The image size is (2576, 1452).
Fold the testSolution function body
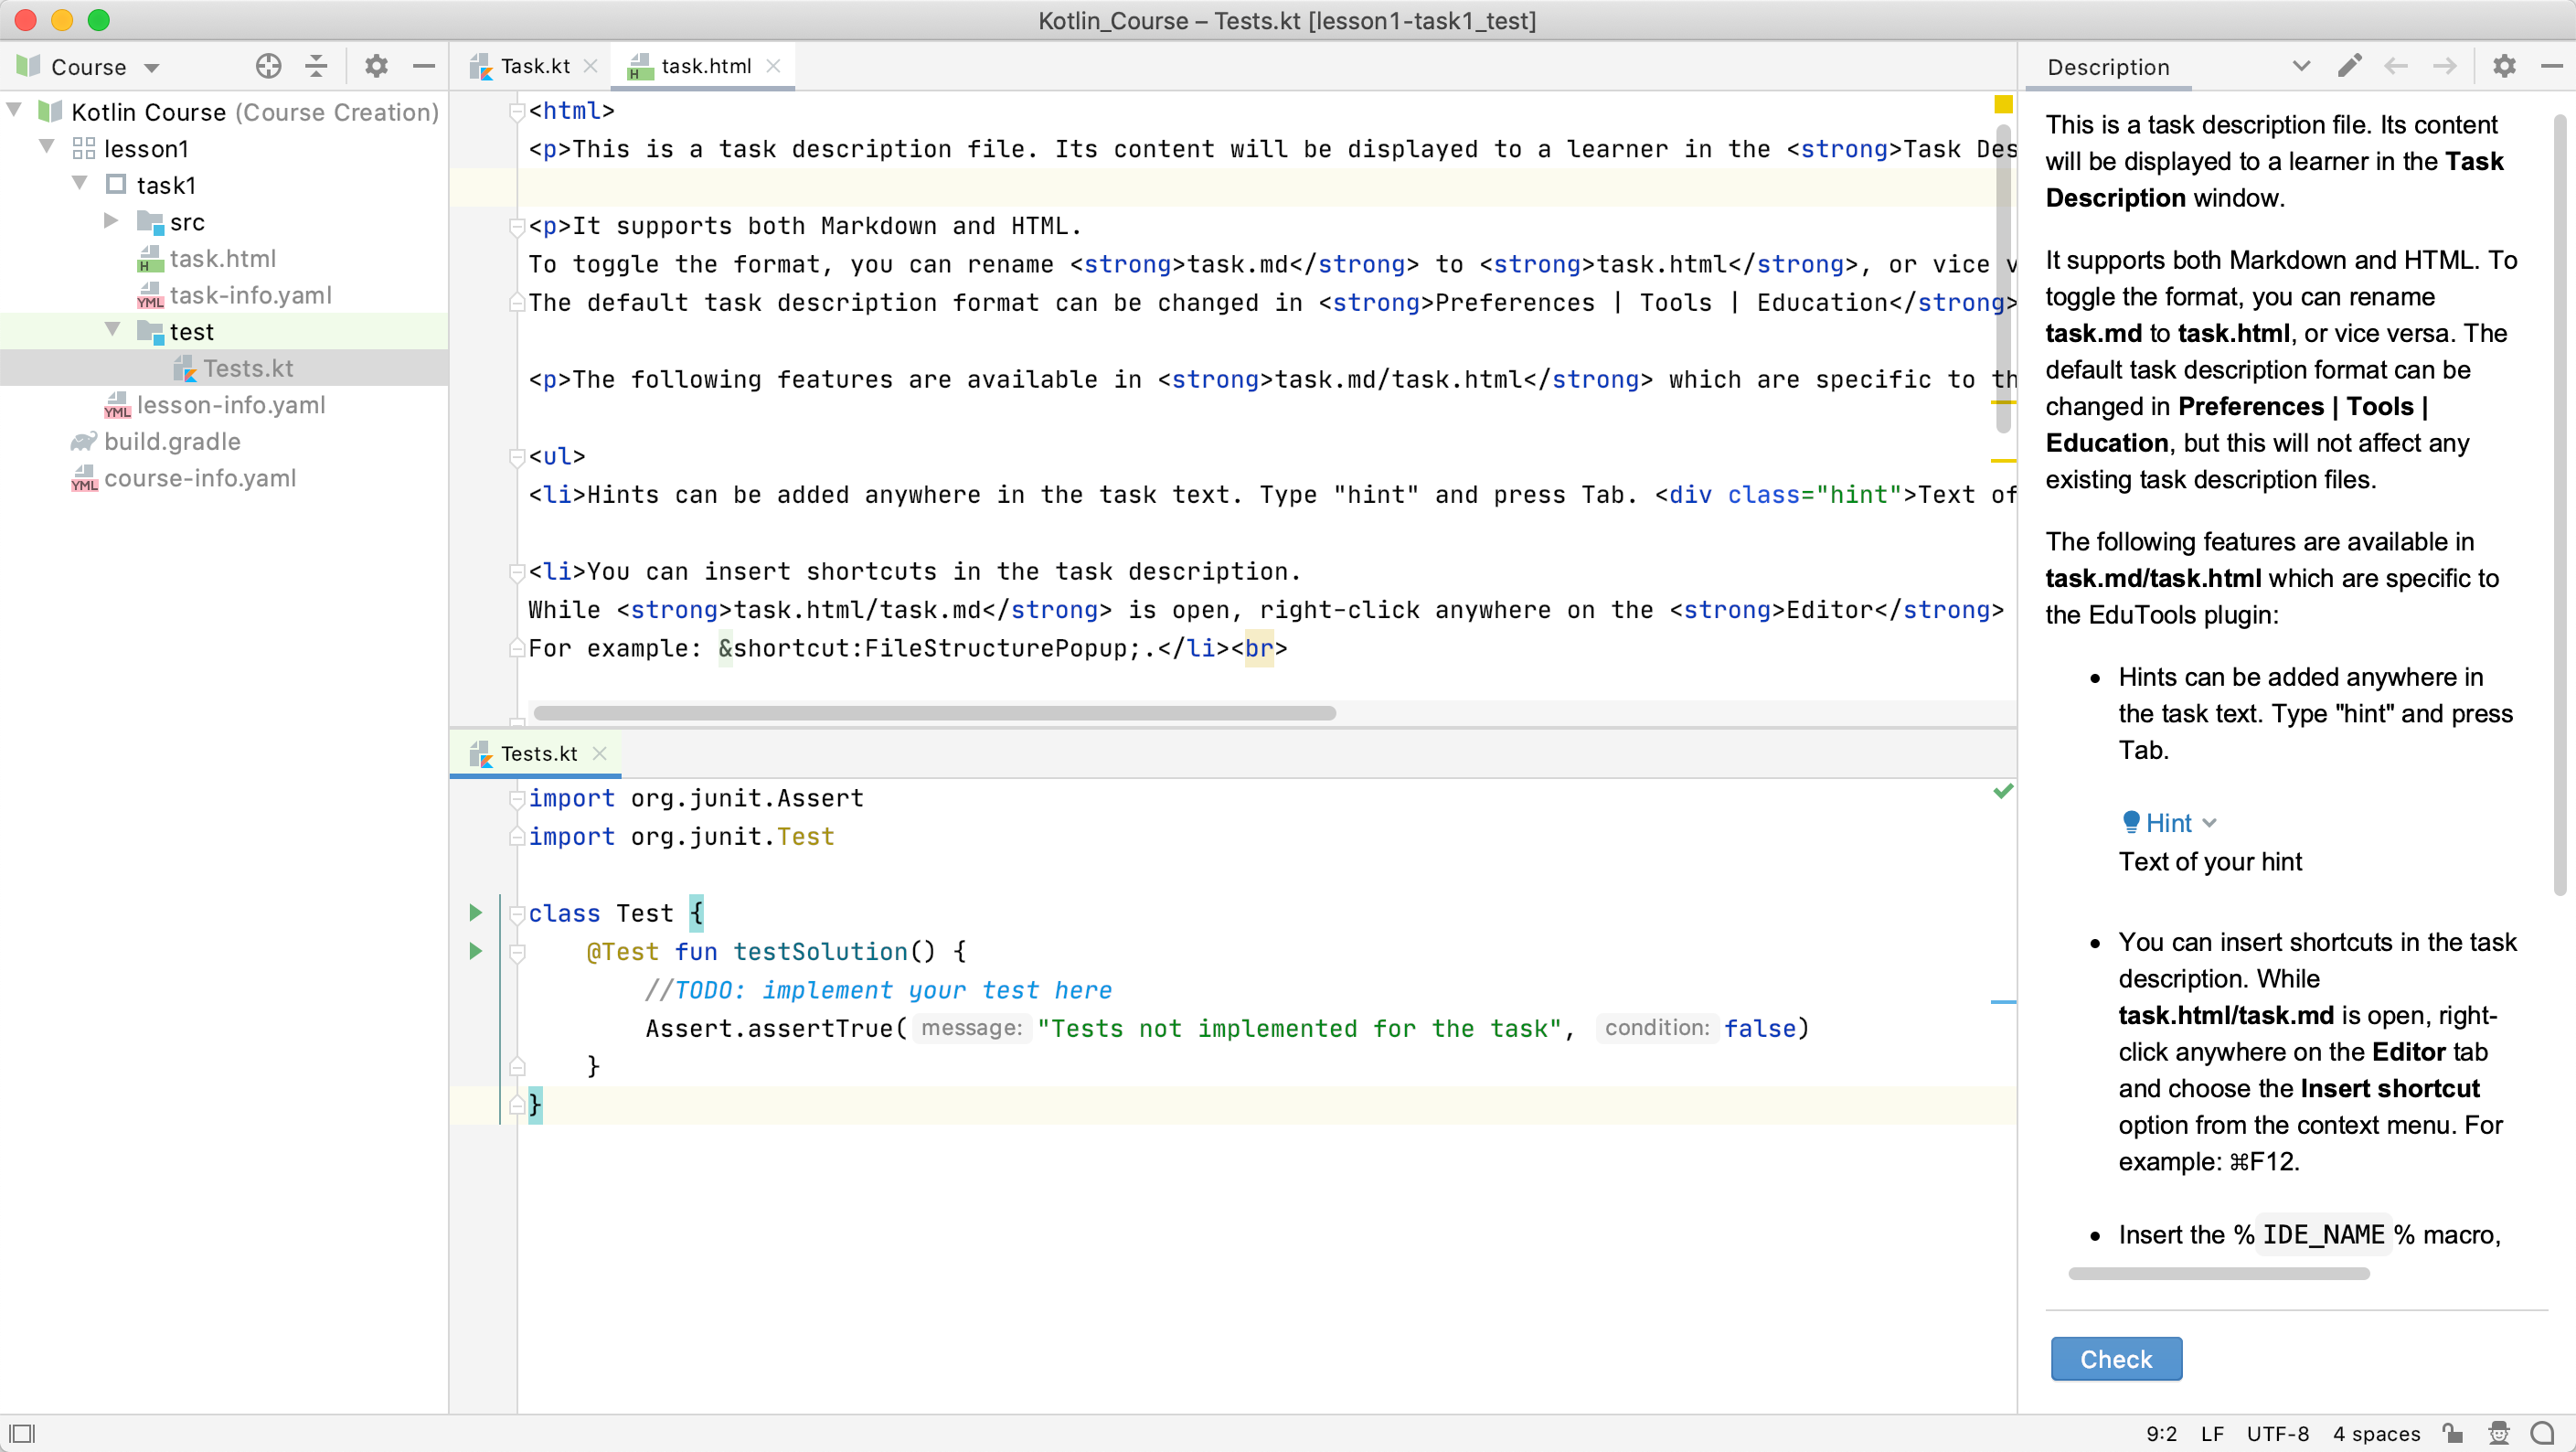point(517,952)
